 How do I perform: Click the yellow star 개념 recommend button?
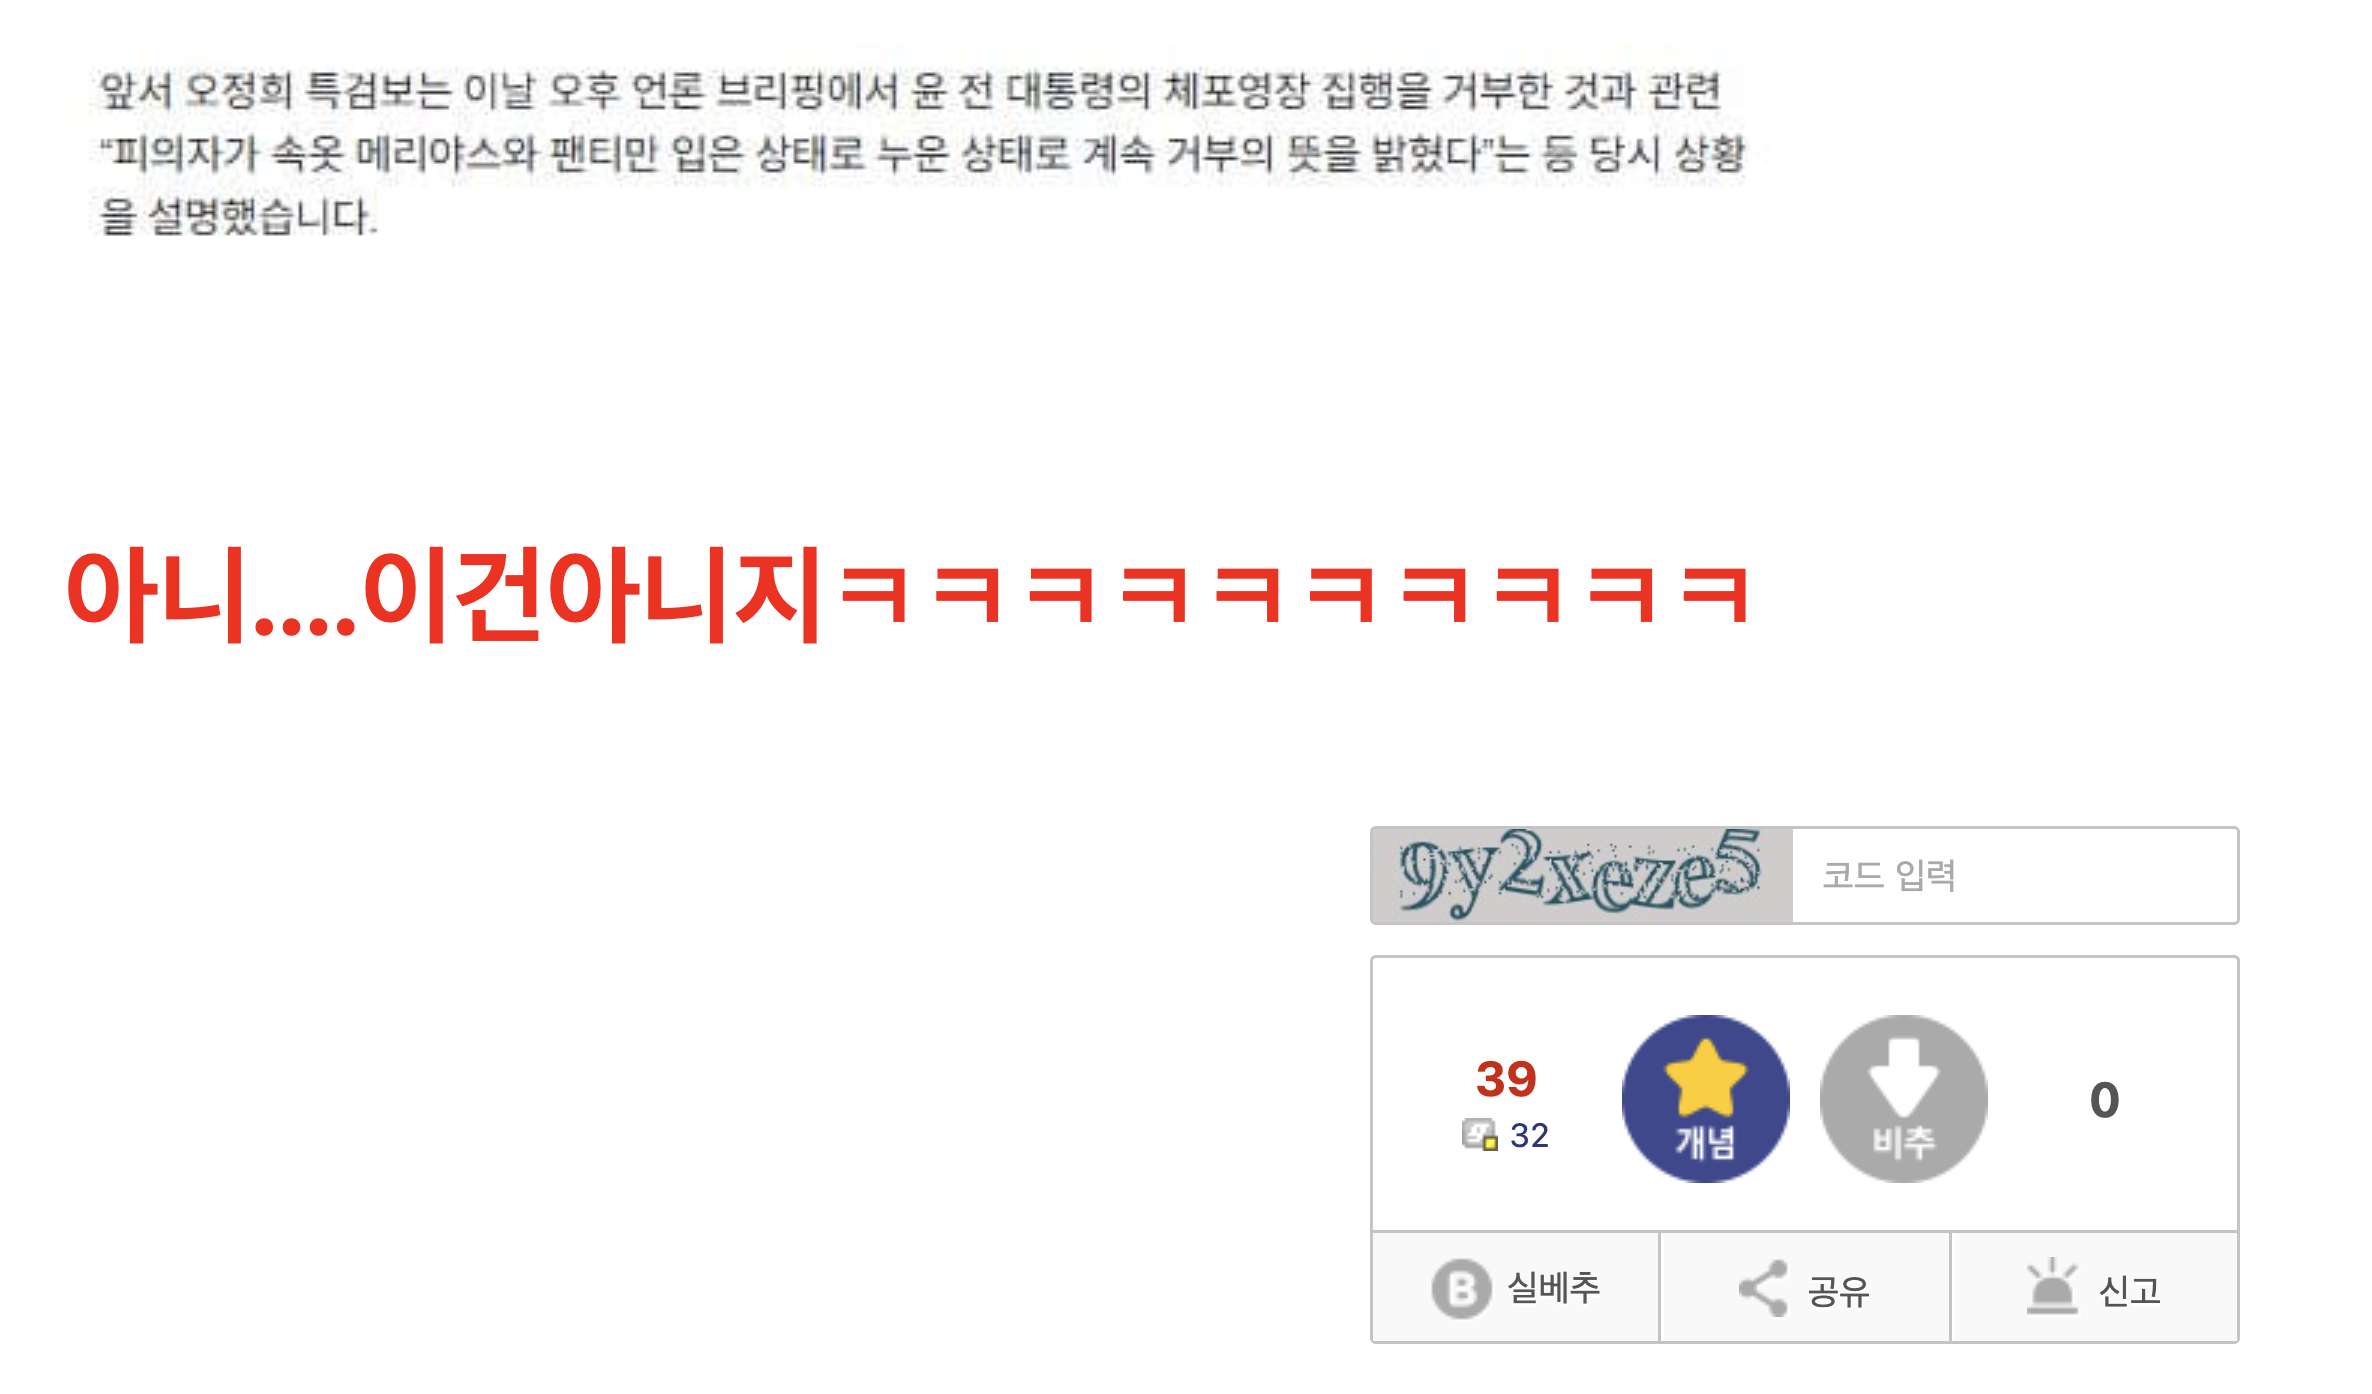pyautogui.click(x=1705, y=1098)
